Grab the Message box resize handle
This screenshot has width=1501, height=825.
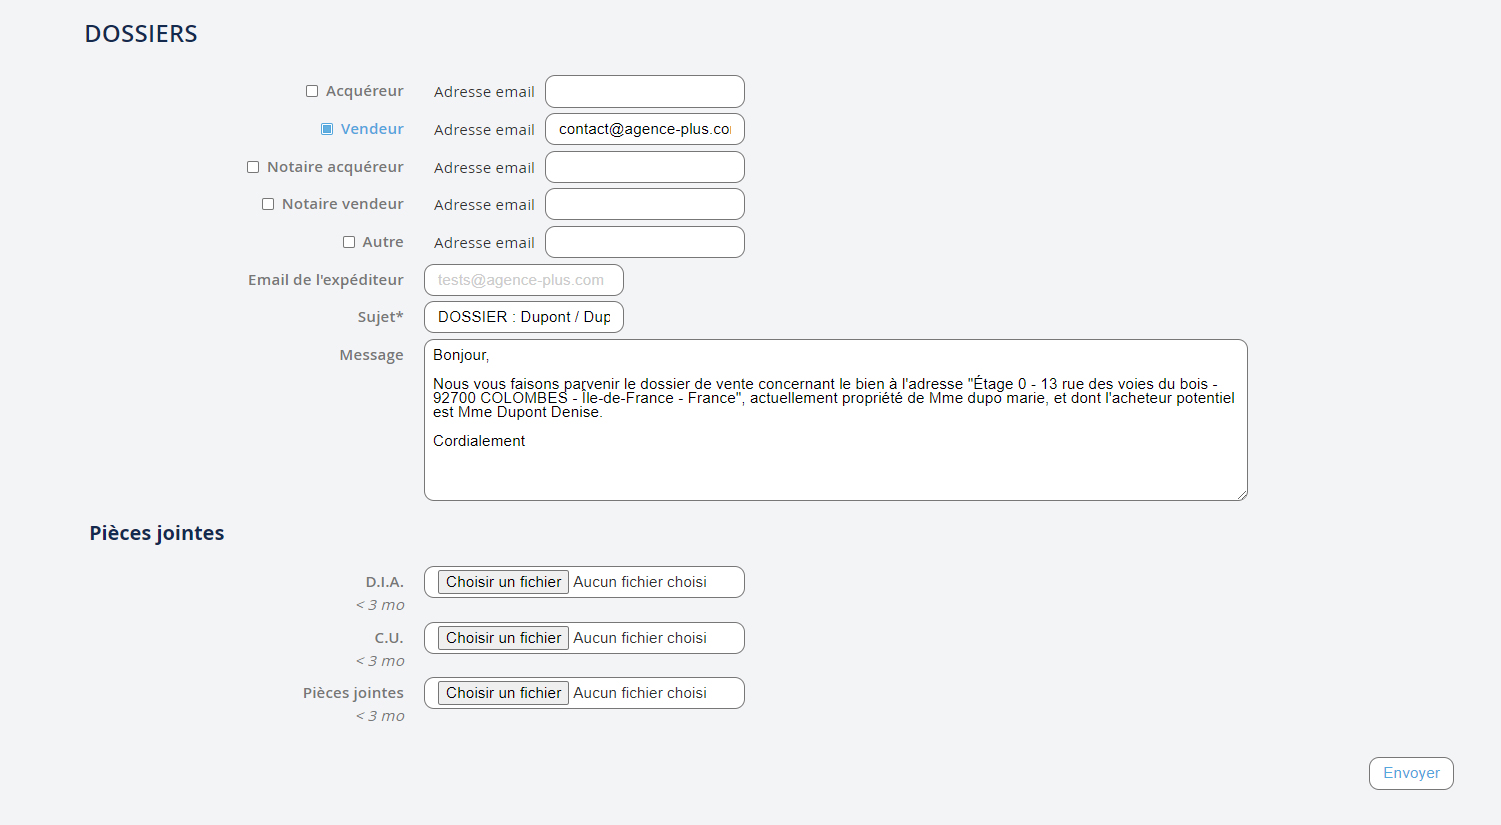pos(1241,494)
